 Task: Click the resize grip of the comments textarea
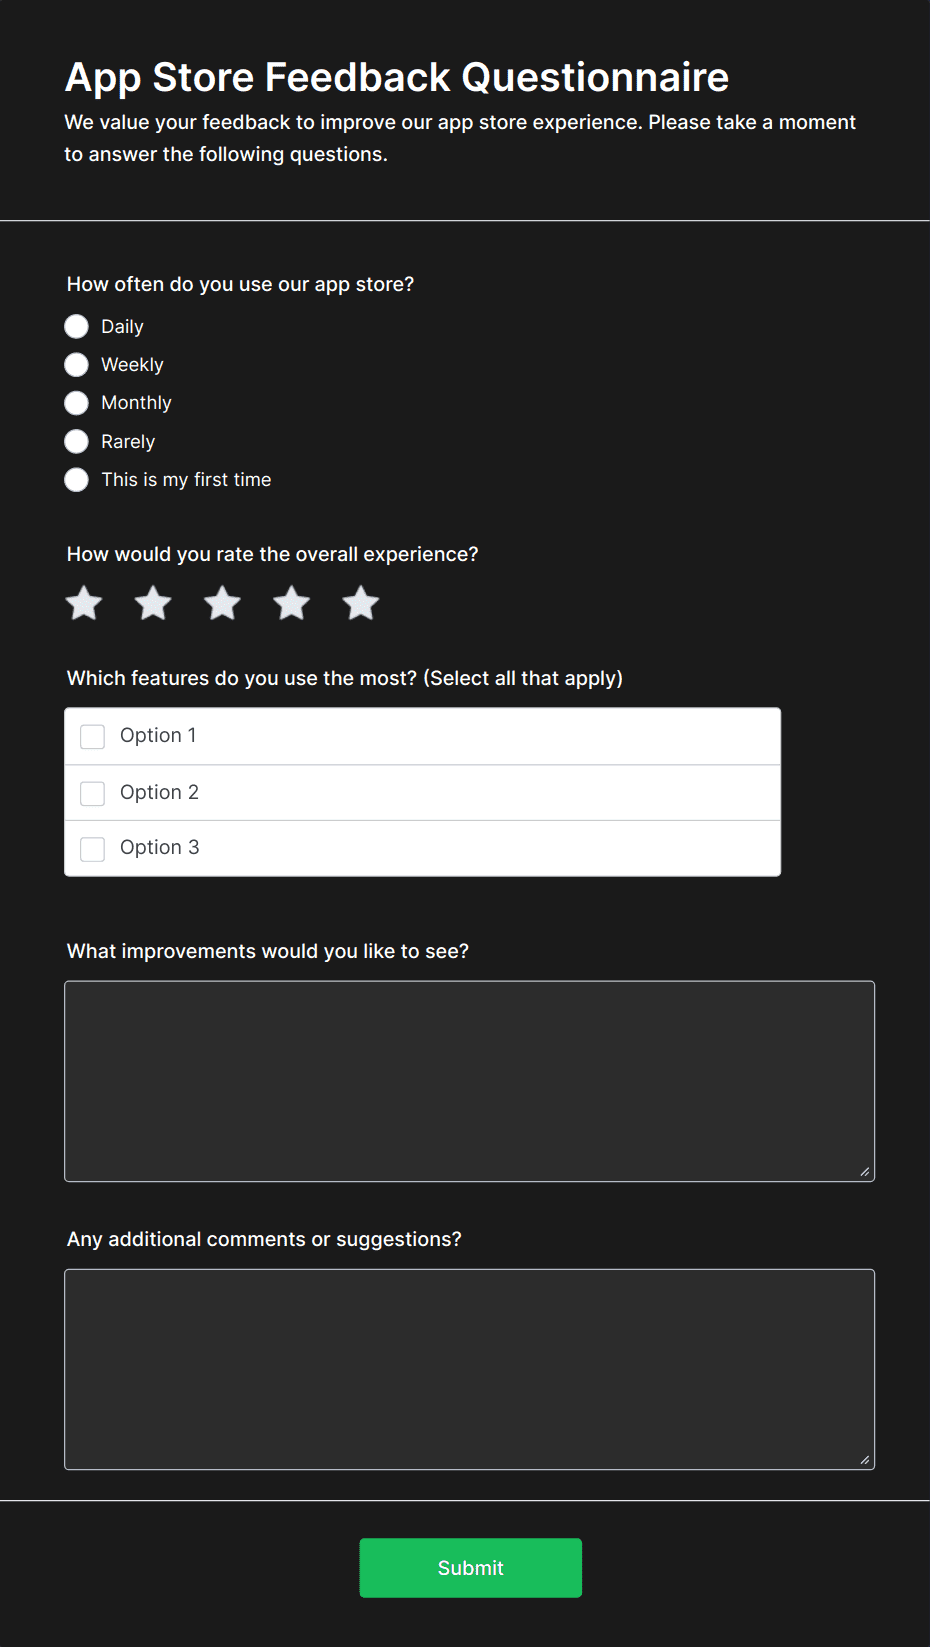pyautogui.click(x=866, y=1460)
